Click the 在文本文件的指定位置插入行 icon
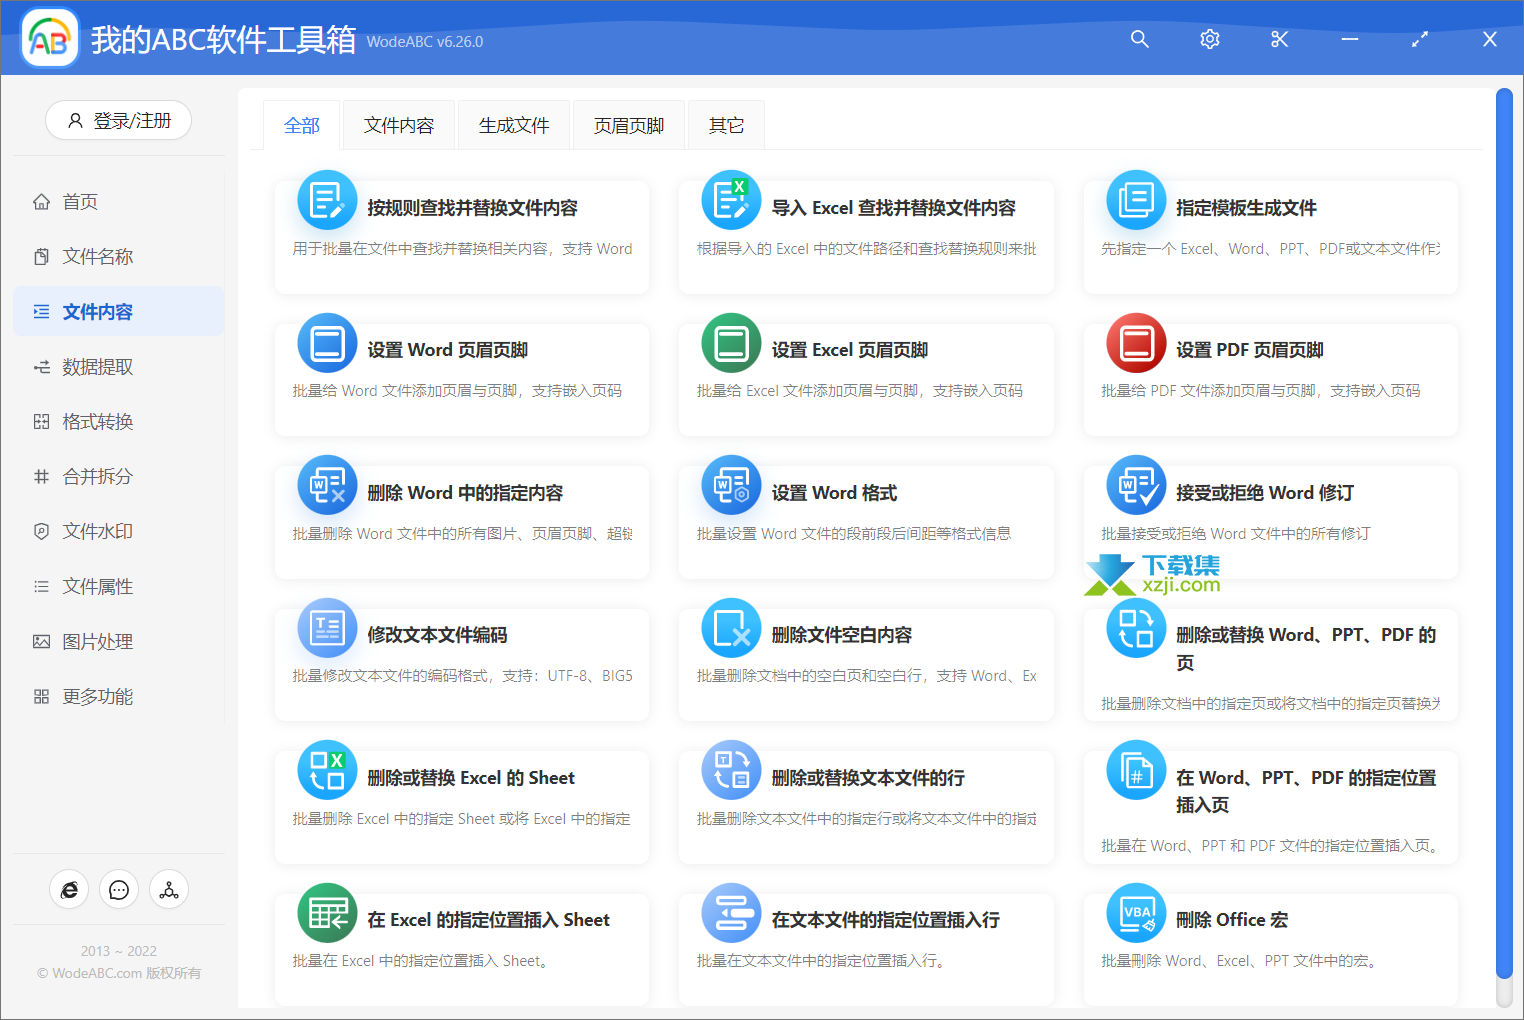1524x1020 pixels. (x=731, y=913)
